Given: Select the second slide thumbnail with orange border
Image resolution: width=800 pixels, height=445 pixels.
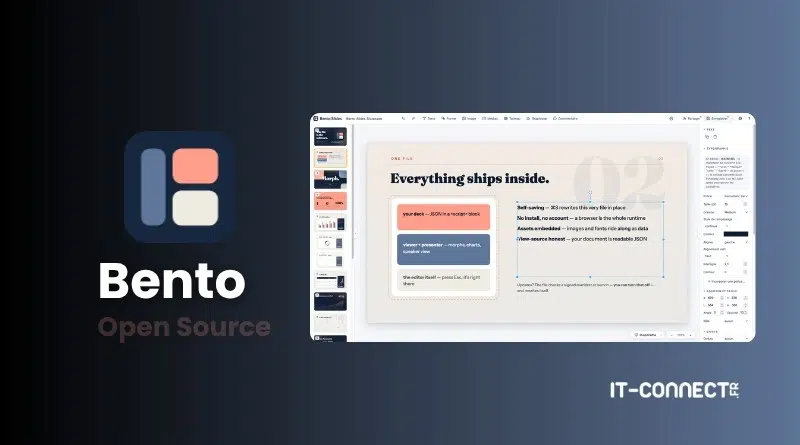Looking at the screenshot, I should click(x=330, y=158).
